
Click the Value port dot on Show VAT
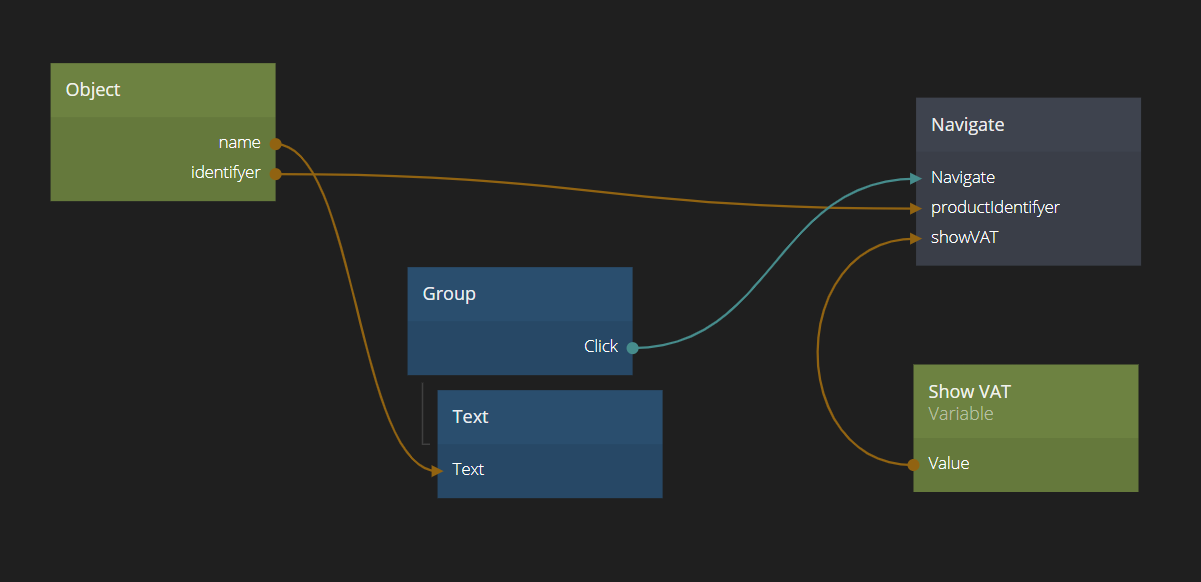click(x=913, y=464)
